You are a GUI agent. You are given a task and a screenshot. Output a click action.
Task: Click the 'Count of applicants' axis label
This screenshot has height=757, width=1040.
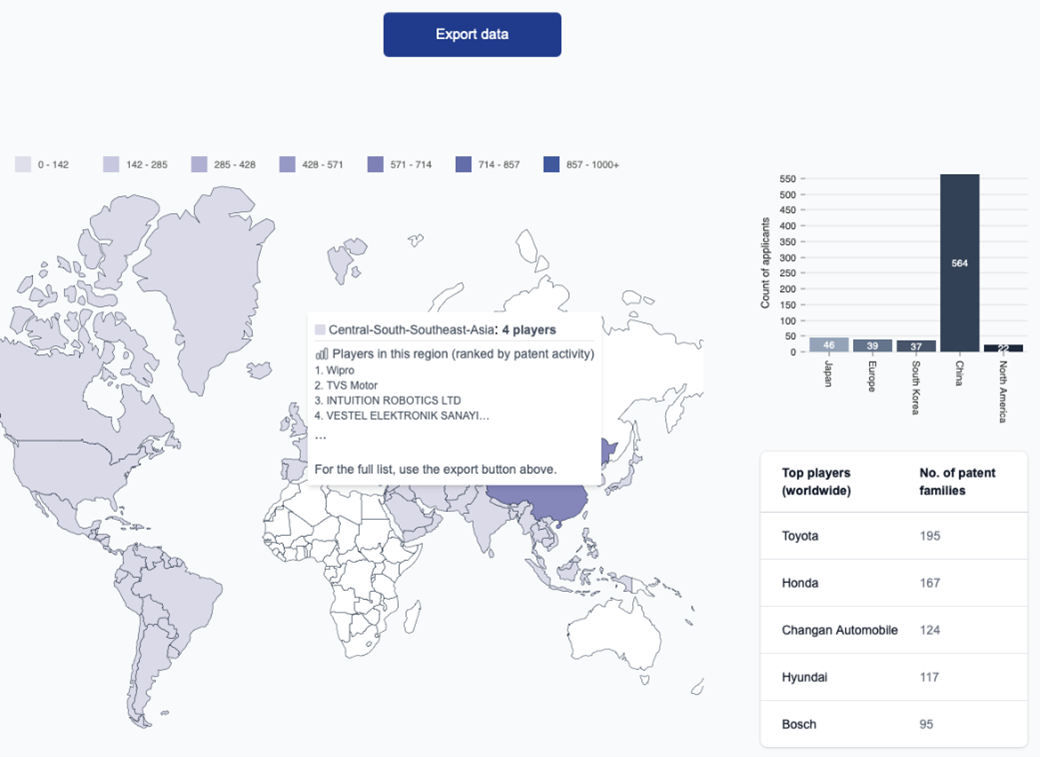coord(765,263)
